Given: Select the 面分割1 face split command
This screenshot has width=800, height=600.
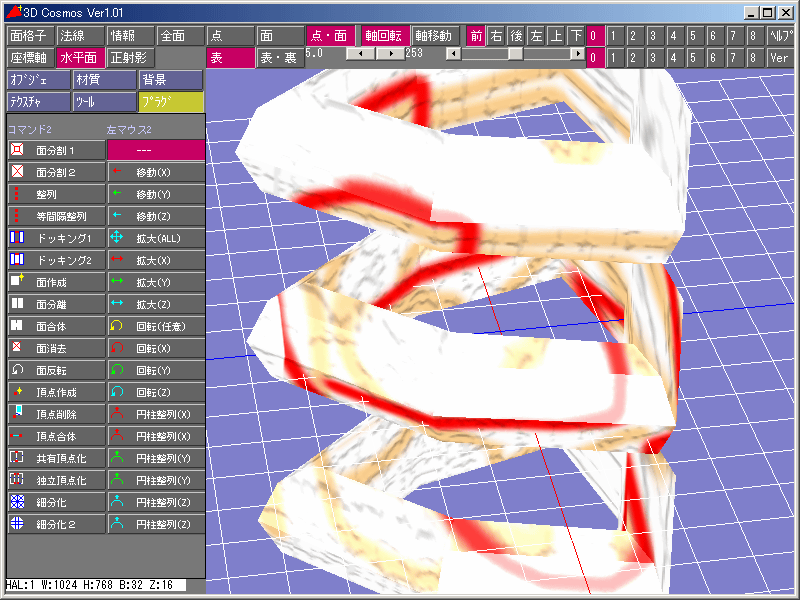Looking at the screenshot, I should click(x=57, y=151).
